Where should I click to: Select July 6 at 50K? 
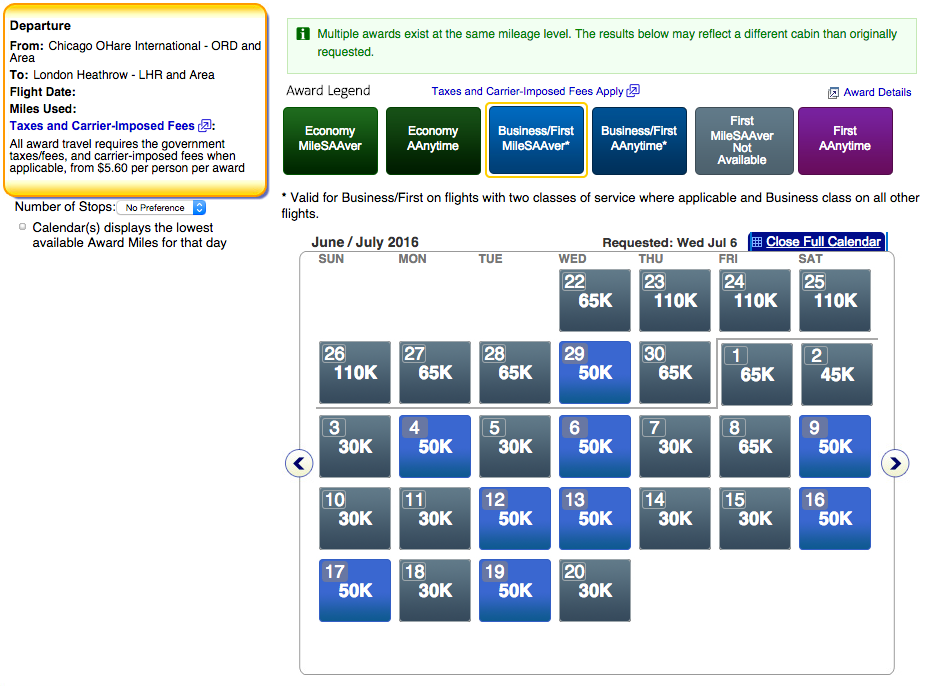click(595, 446)
